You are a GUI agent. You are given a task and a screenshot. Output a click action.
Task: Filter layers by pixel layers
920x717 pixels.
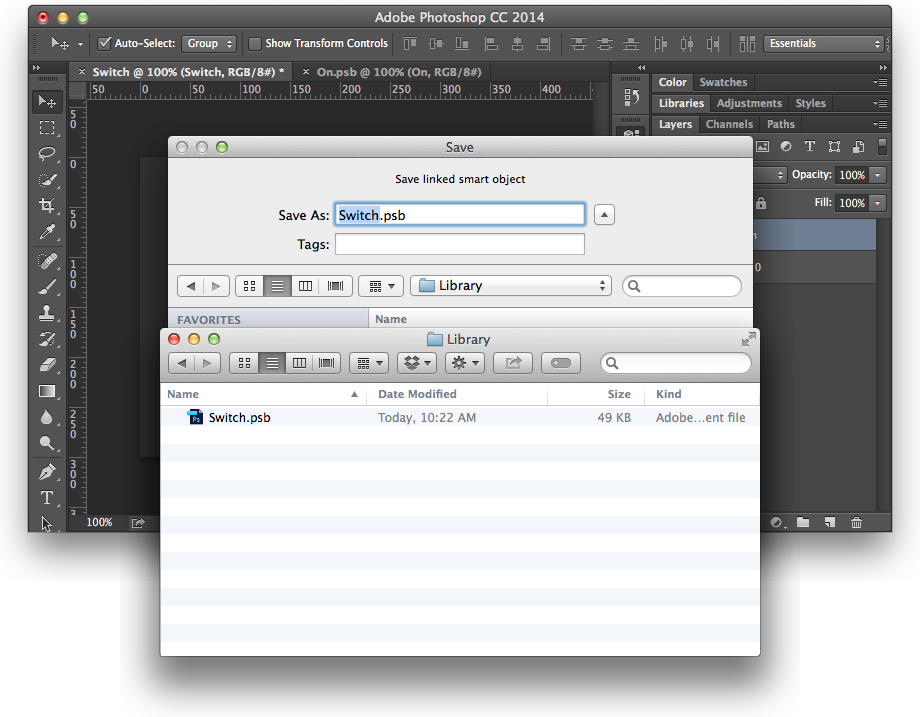tap(762, 147)
